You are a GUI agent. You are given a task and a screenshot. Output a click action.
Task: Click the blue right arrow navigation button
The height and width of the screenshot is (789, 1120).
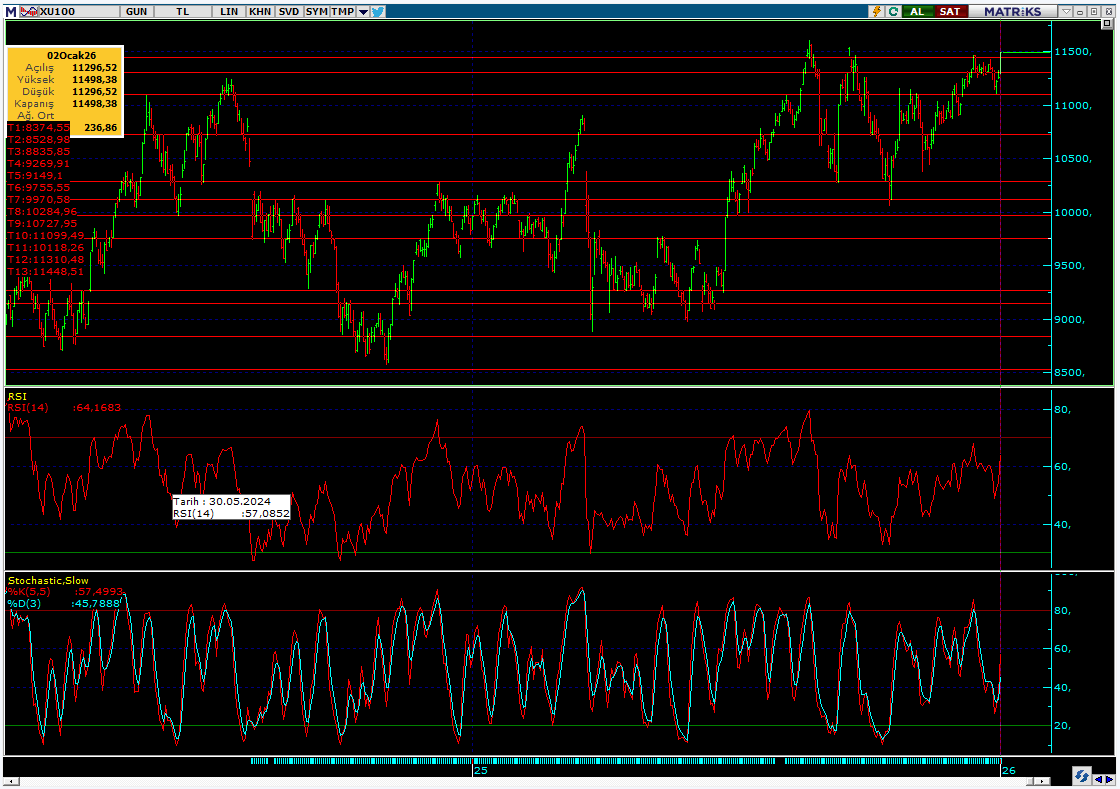coord(1110,780)
